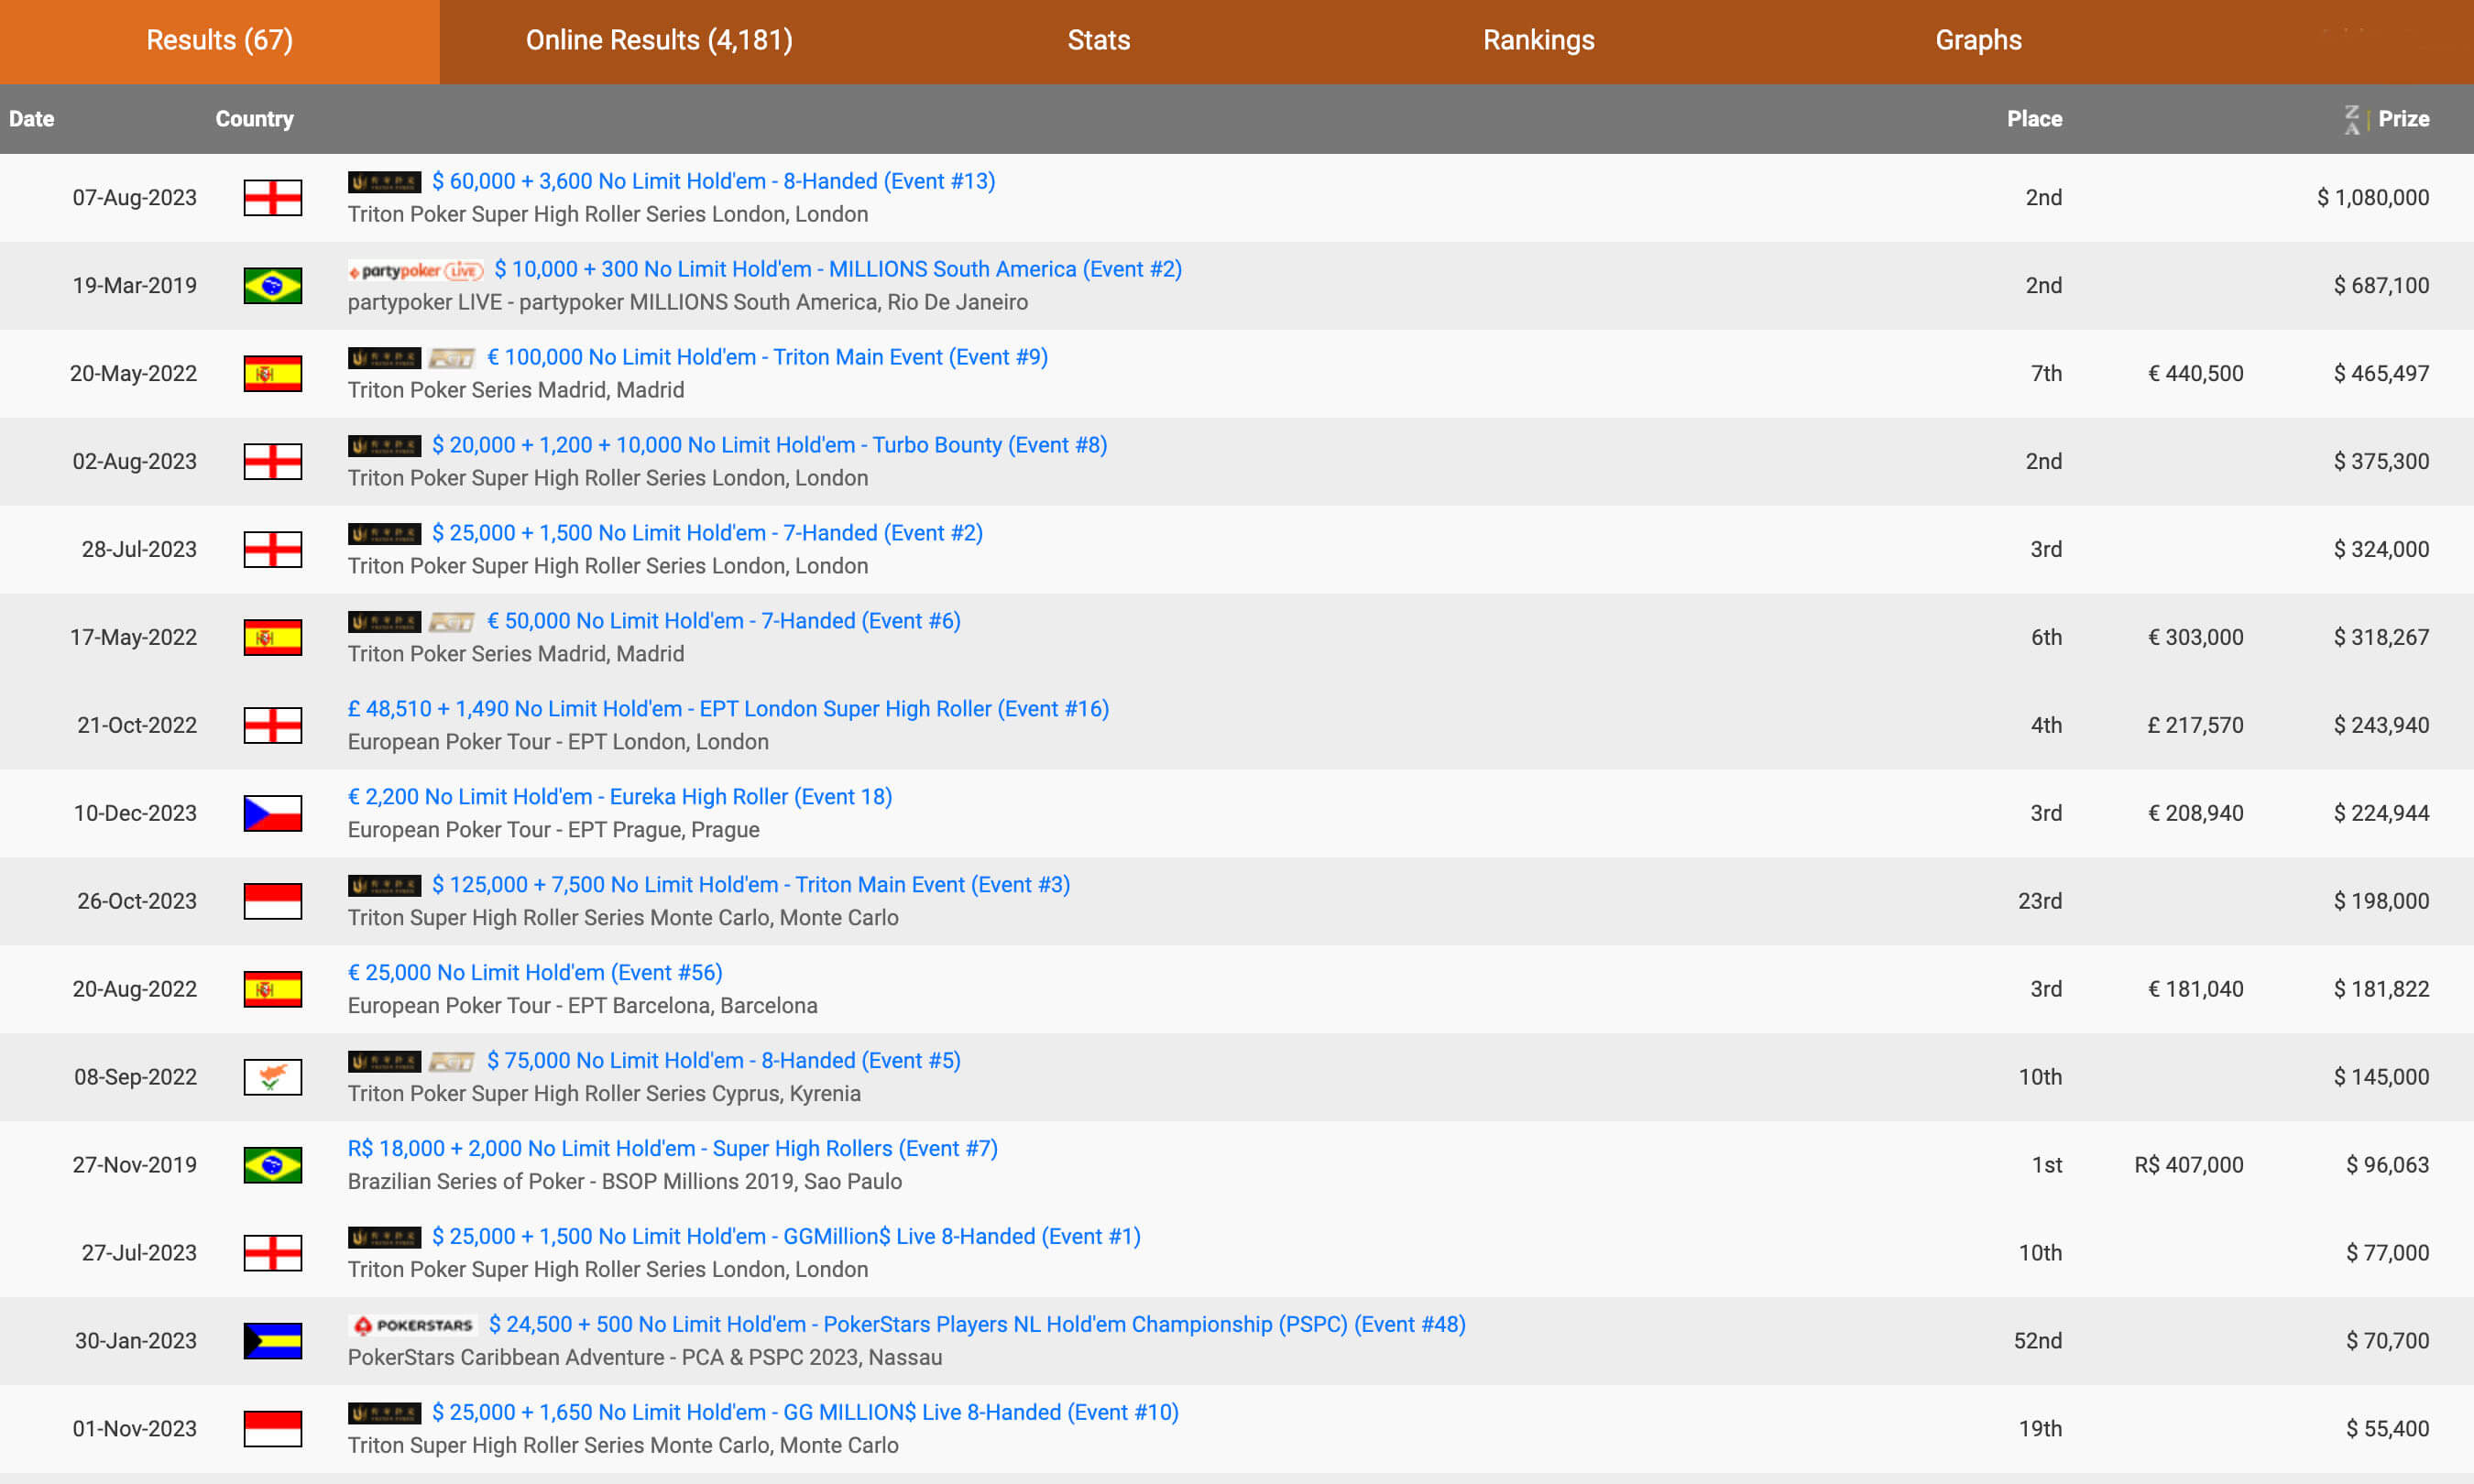
Task: Open EPT London Super High Roller link
Action: 727,709
